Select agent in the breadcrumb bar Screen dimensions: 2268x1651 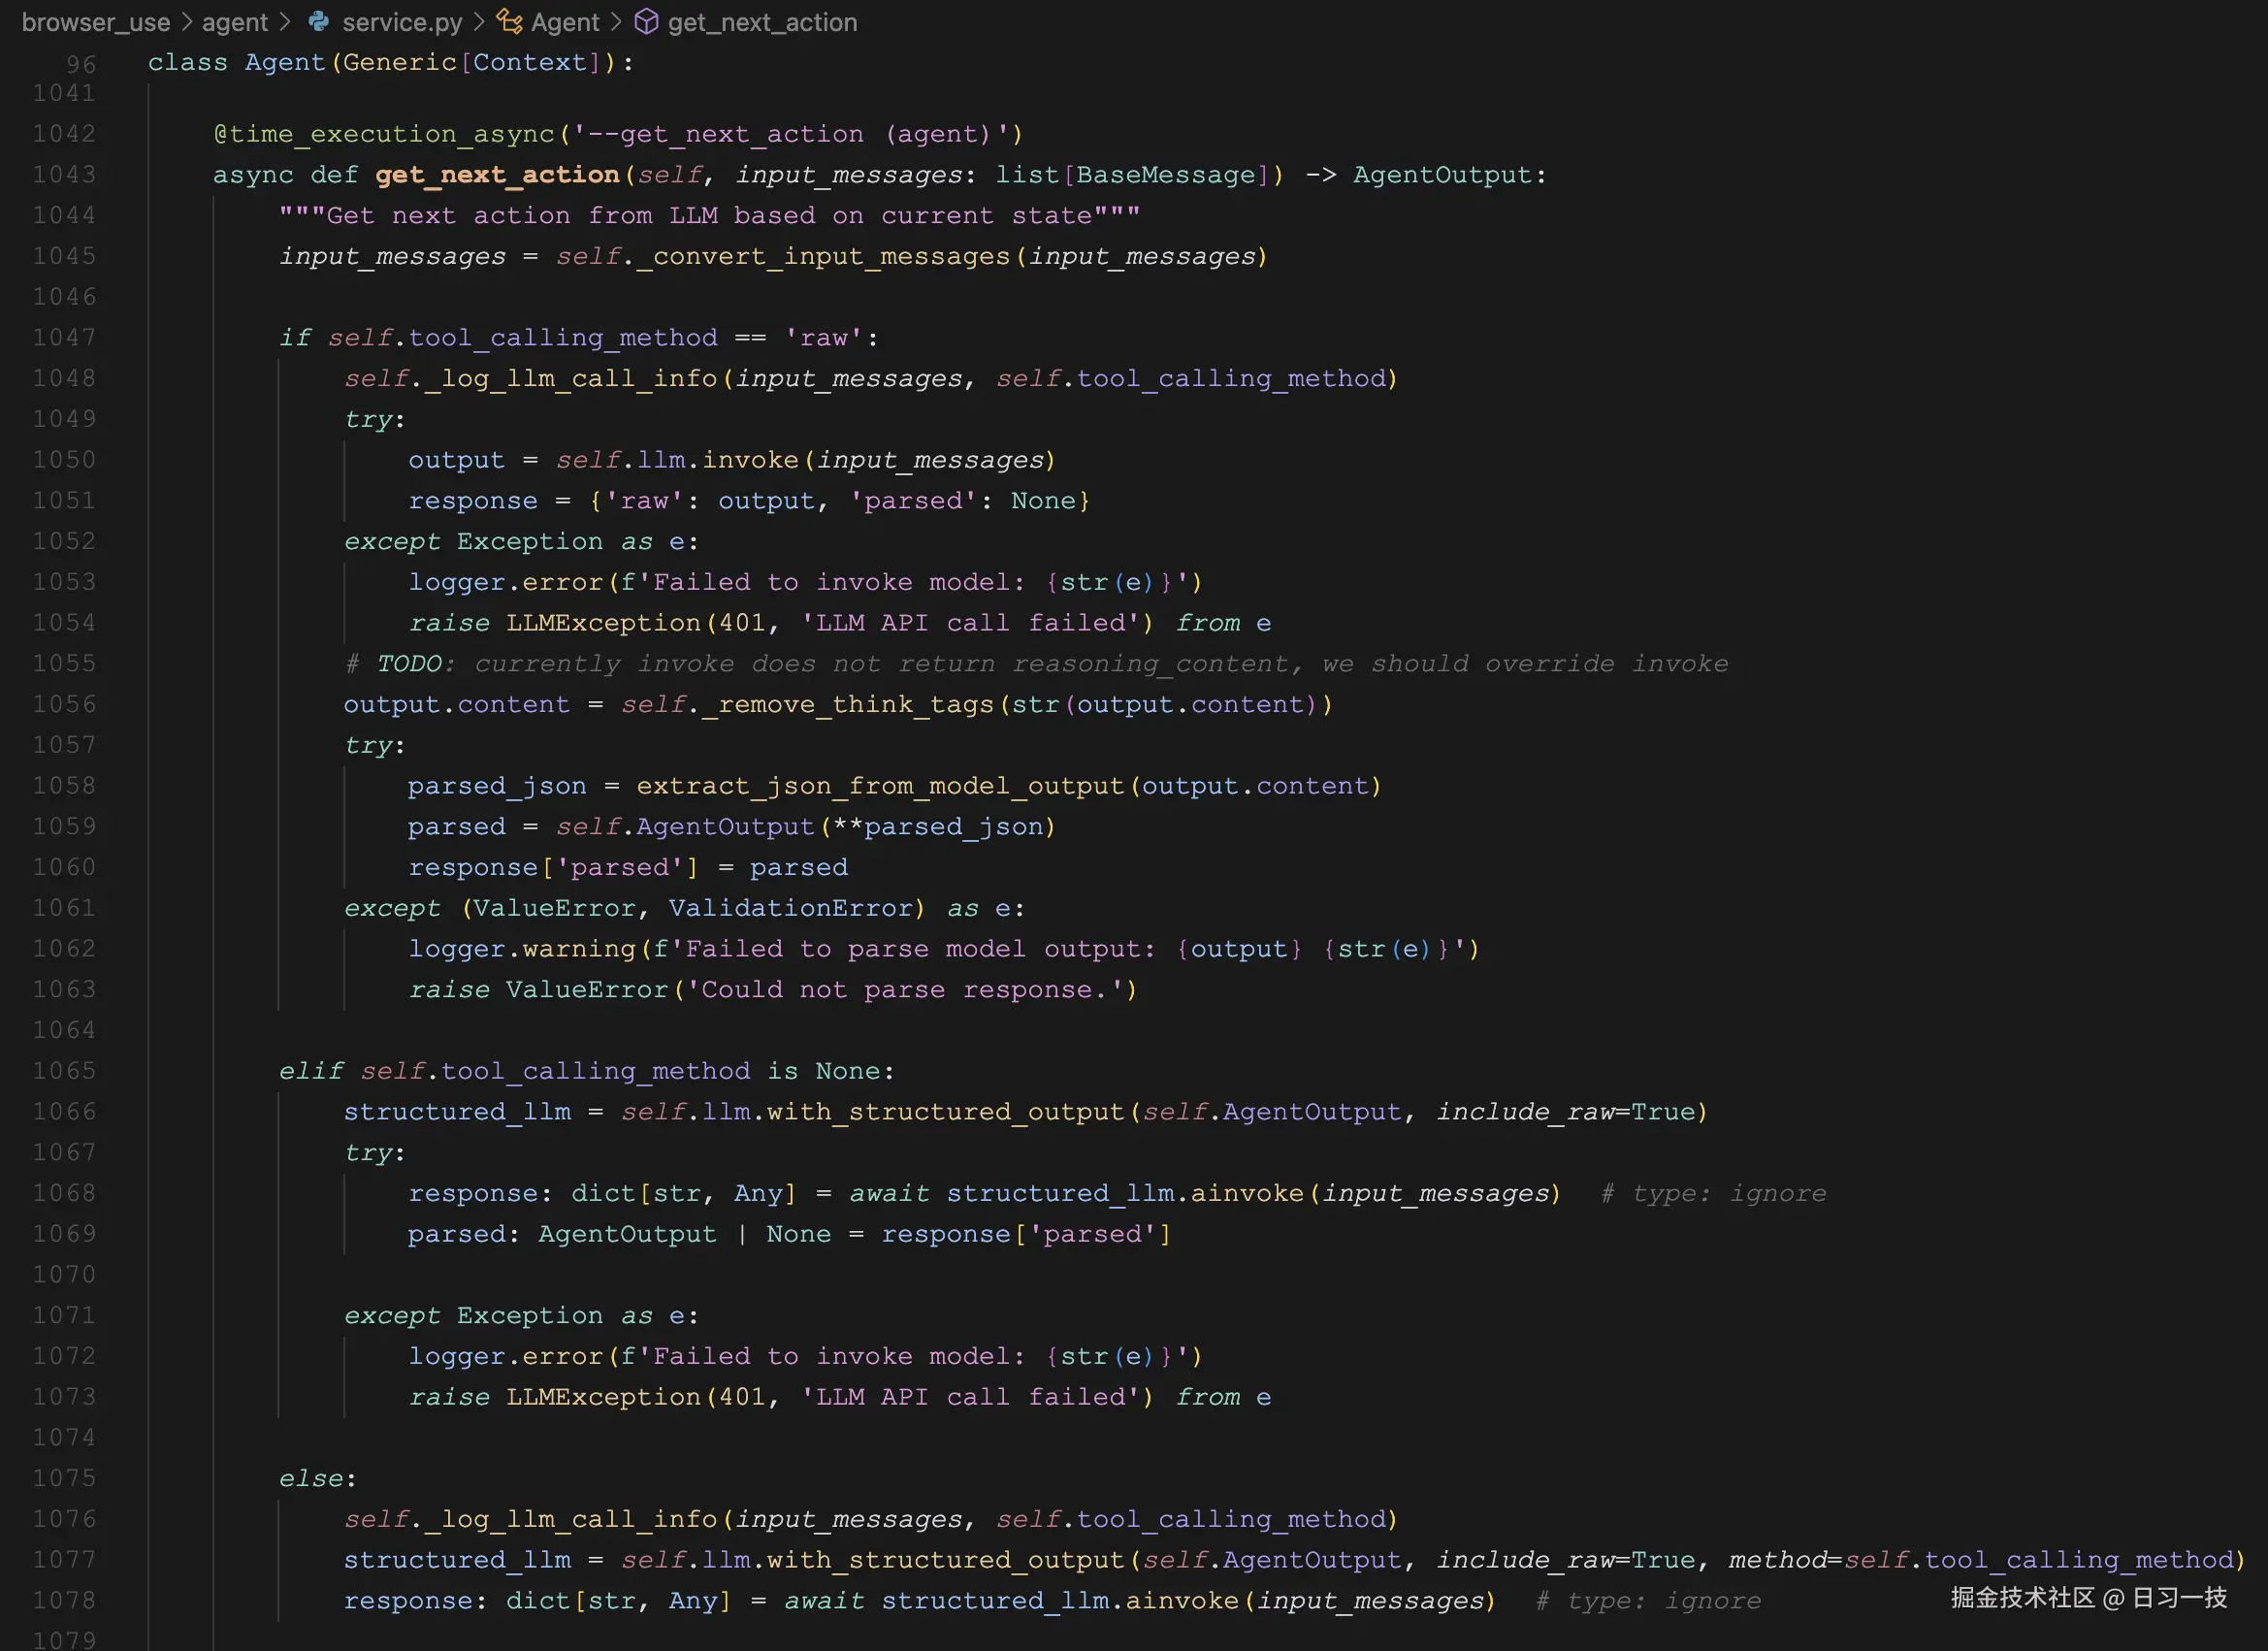point(235,21)
